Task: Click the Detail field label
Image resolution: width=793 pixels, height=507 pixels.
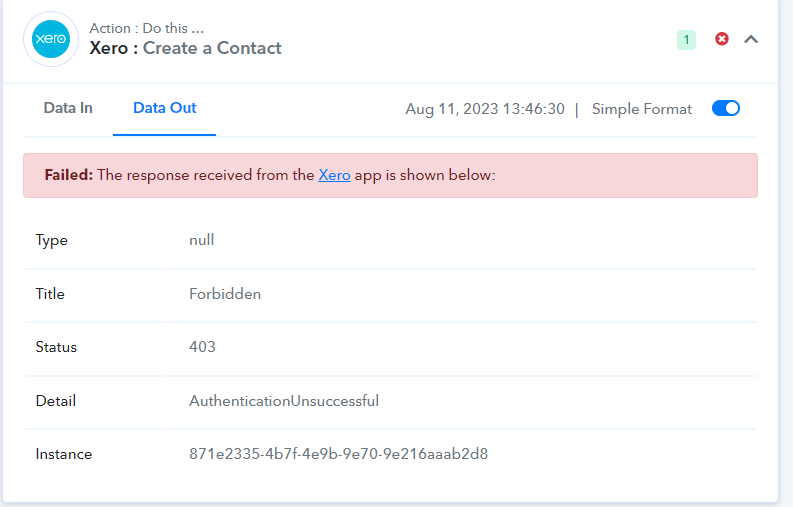Action: 56,401
